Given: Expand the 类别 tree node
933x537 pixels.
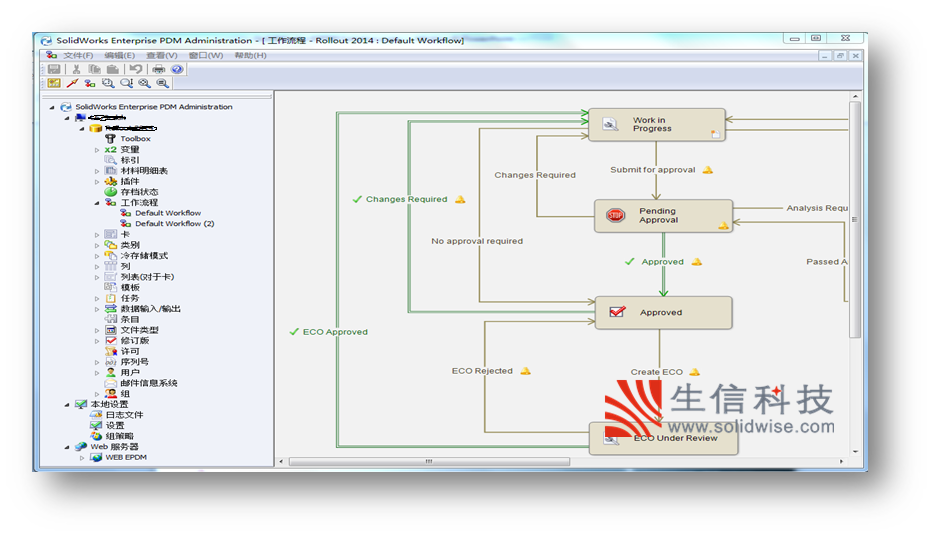Looking at the screenshot, I should [96, 245].
